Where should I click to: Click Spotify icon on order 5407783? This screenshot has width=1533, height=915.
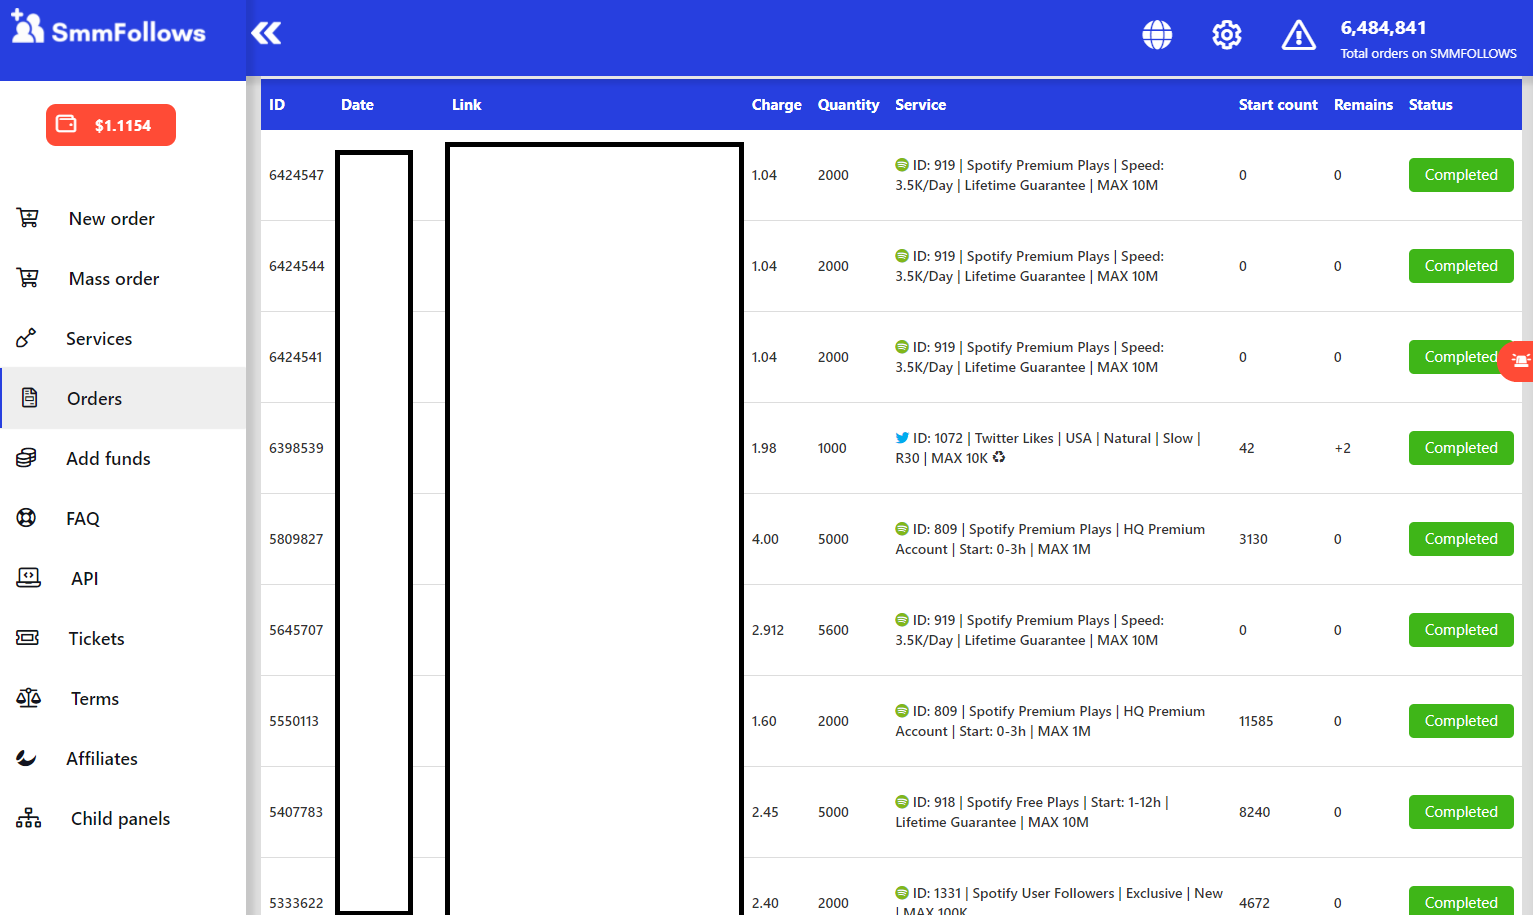click(902, 802)
